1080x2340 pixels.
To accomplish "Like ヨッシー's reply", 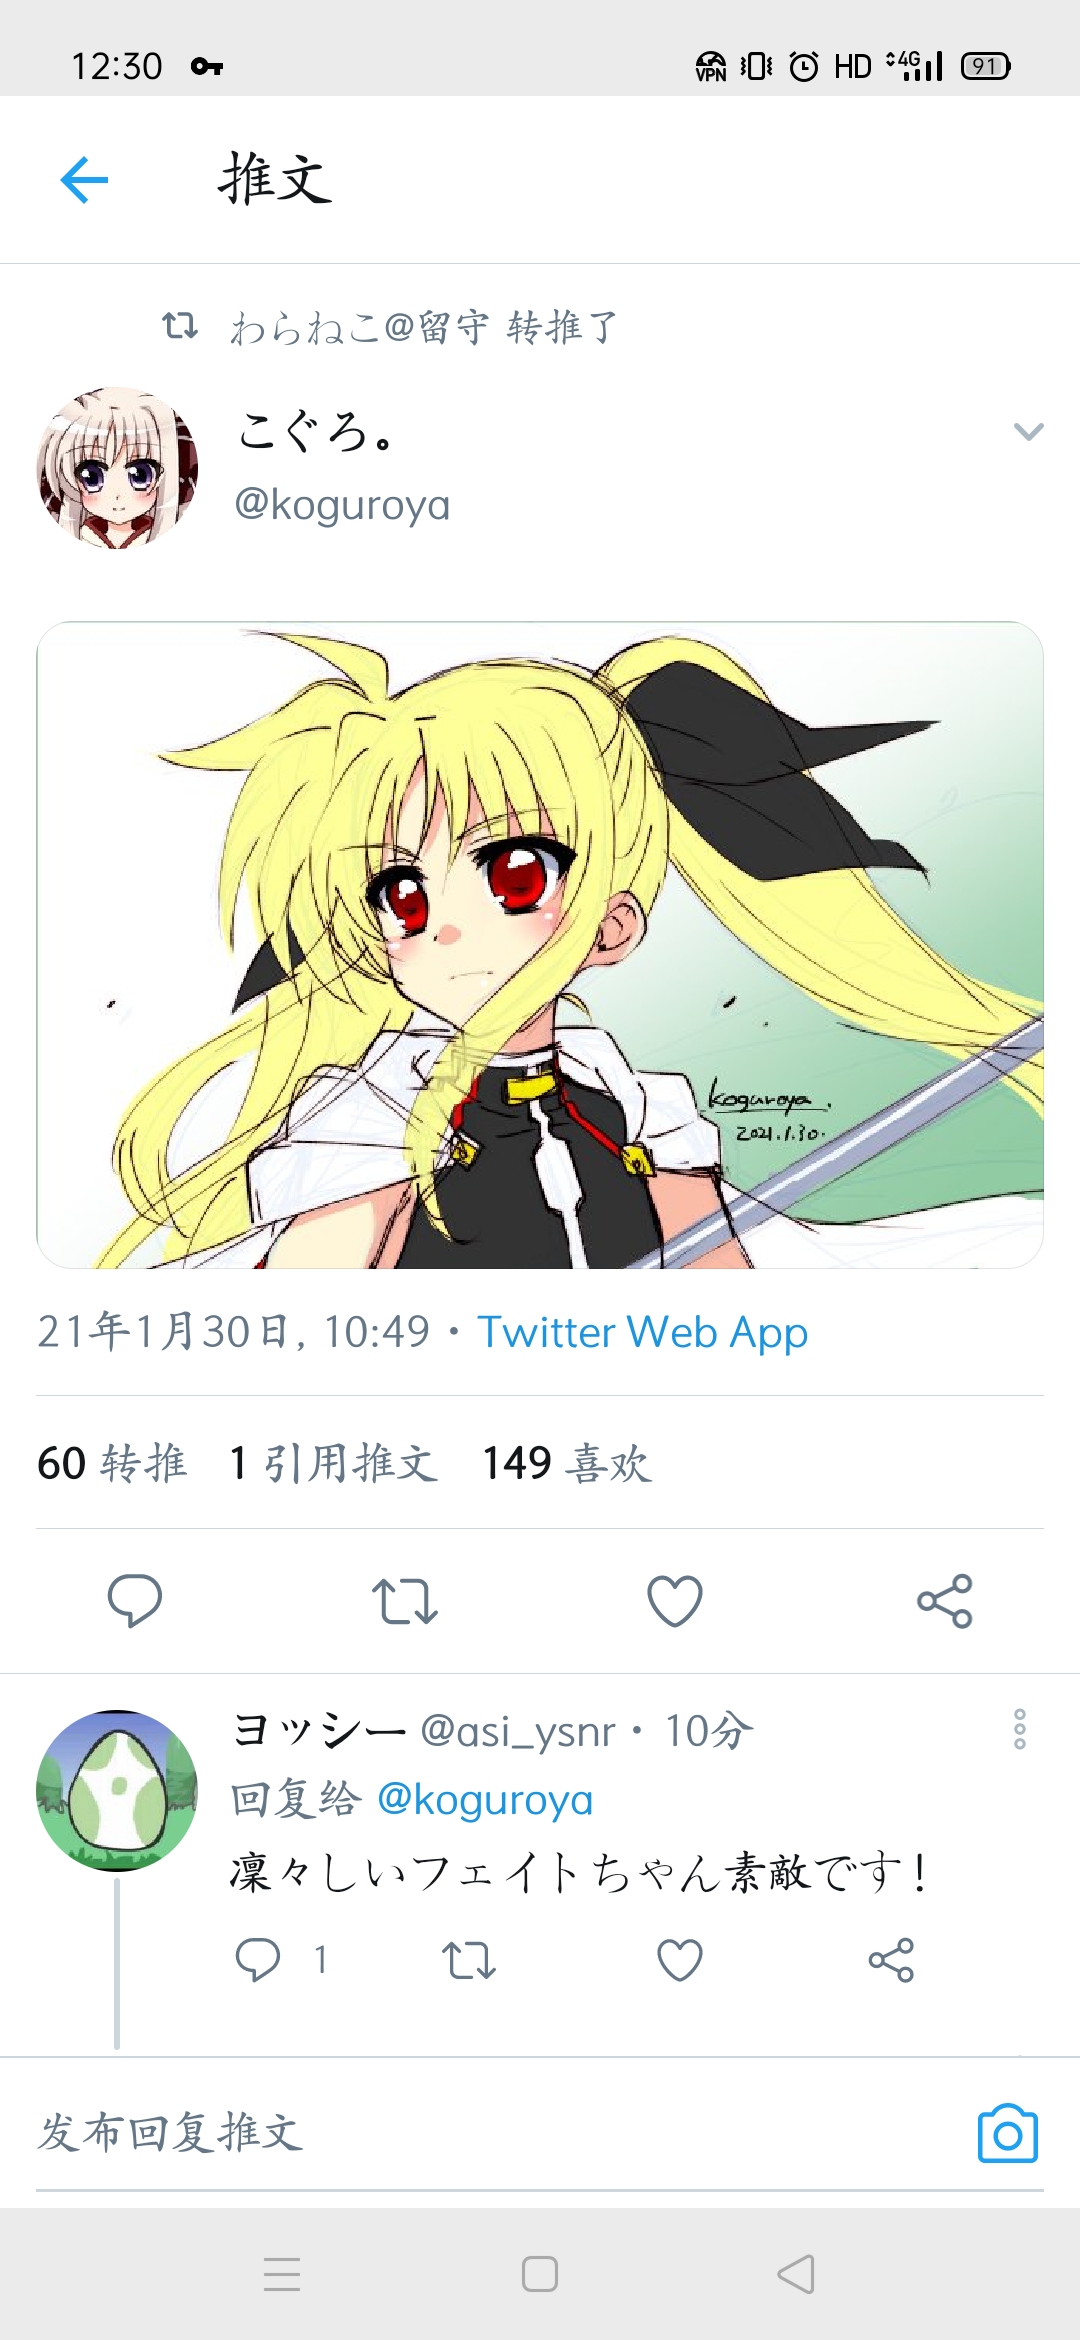I will (680, 1959).
